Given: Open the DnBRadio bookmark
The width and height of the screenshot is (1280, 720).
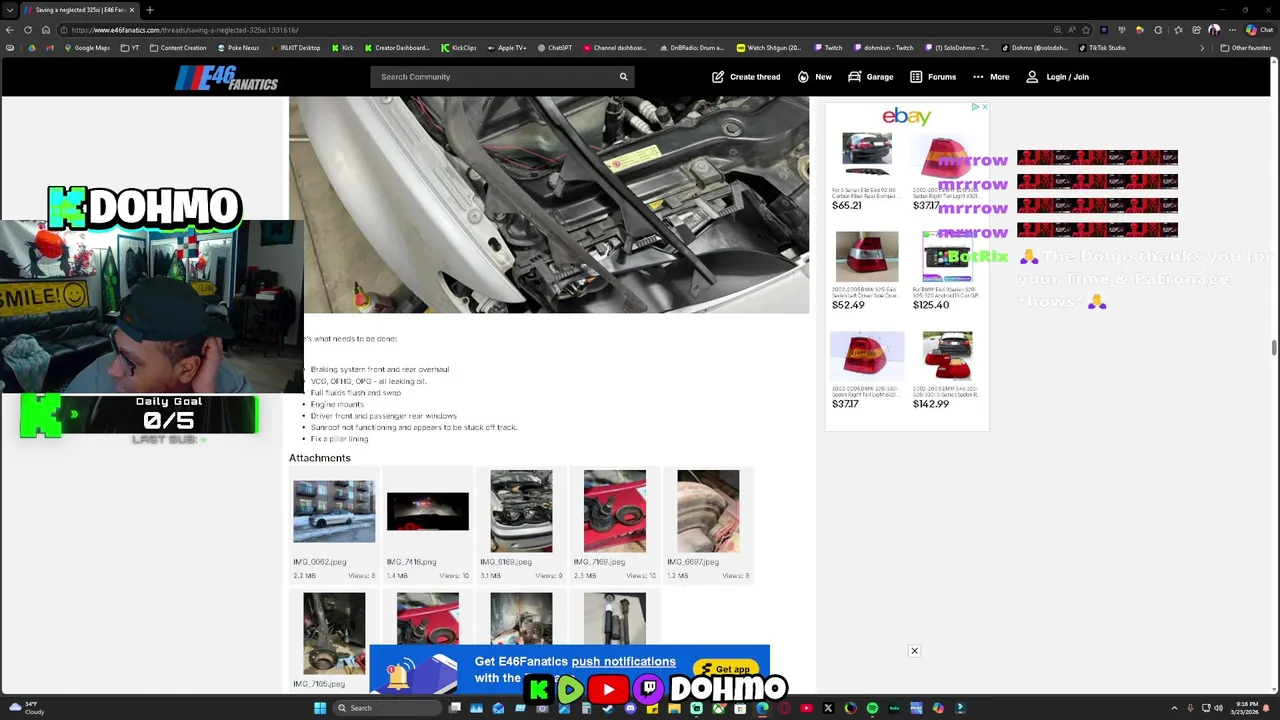Looking at the screenshot, I should tap(692, 48).
